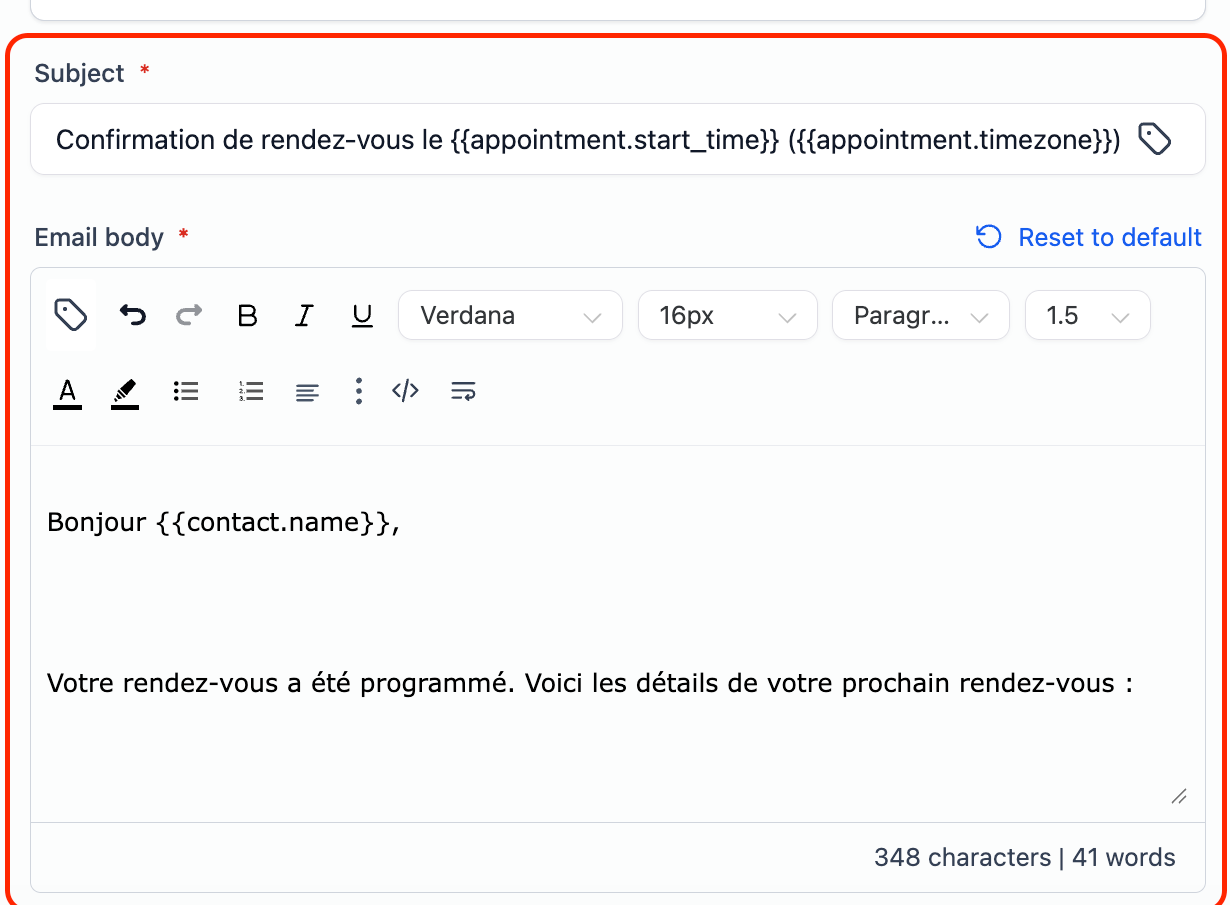
Task: Open custom values tag in editor toolbar
Action: [70, 316]
